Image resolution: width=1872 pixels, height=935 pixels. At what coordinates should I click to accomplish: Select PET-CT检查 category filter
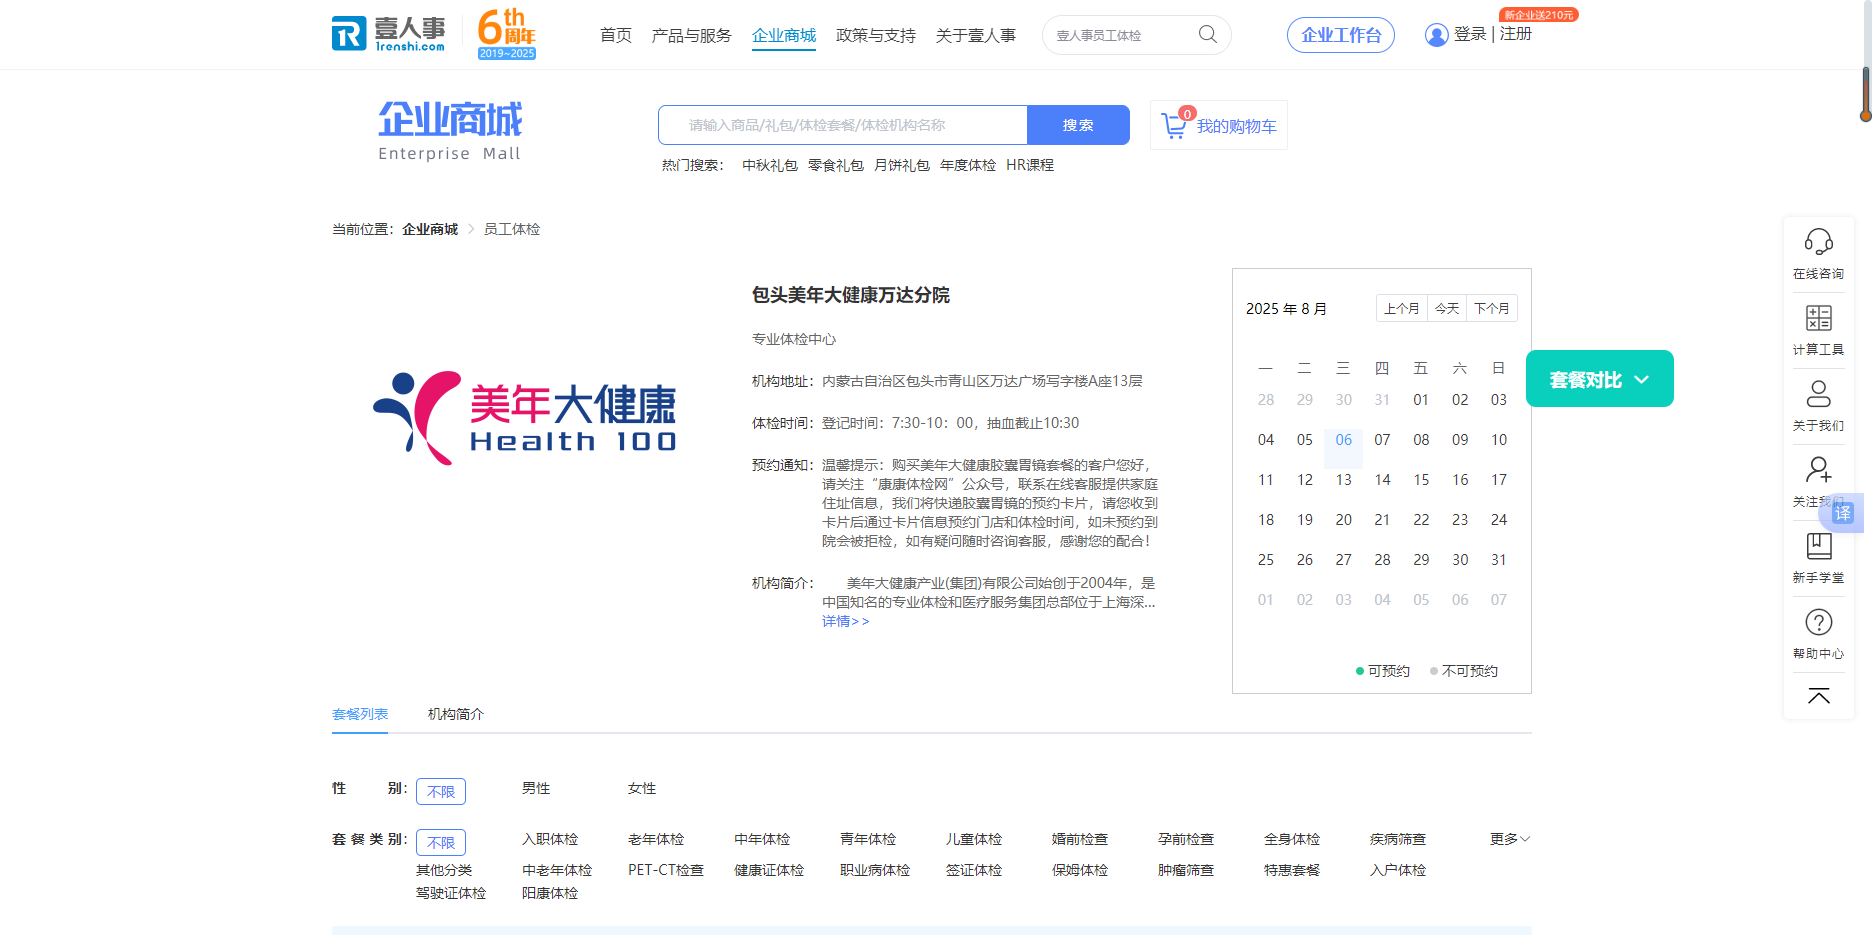(666, 871)
